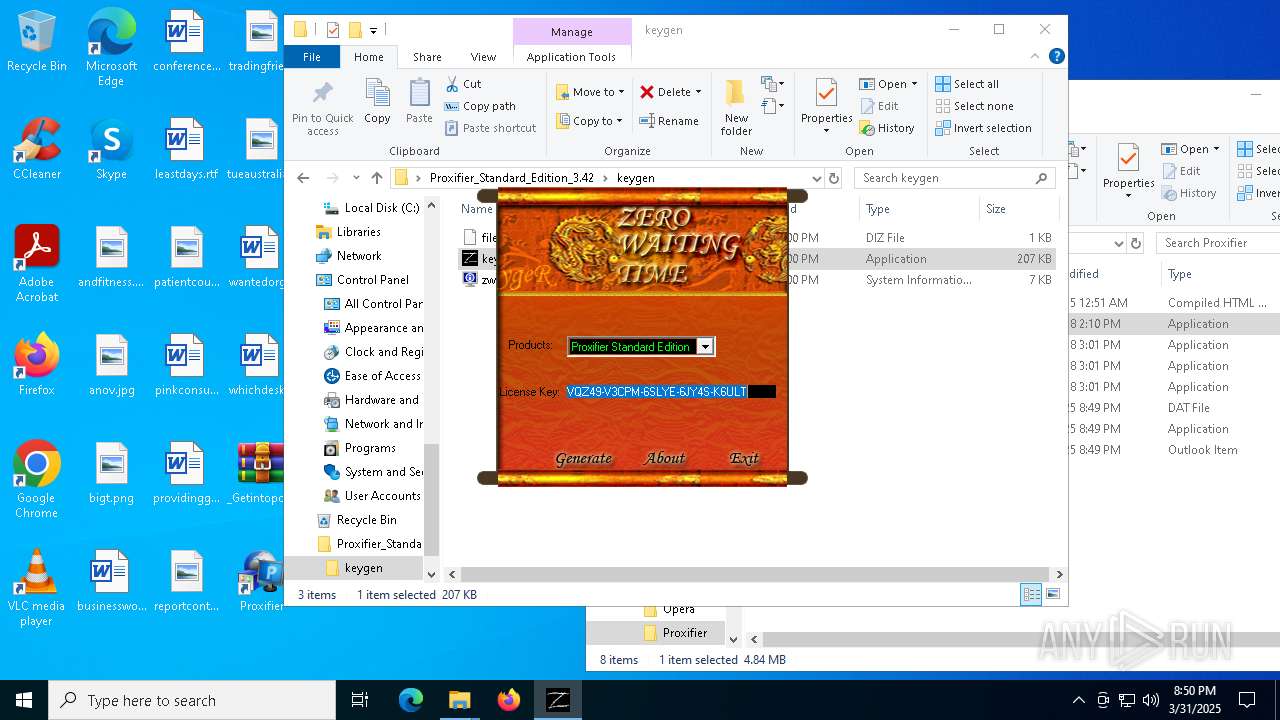Switch to the Home tab
Image resolution: width=1280 pixels, height=720 pixels.
click(x=369, y=57)
